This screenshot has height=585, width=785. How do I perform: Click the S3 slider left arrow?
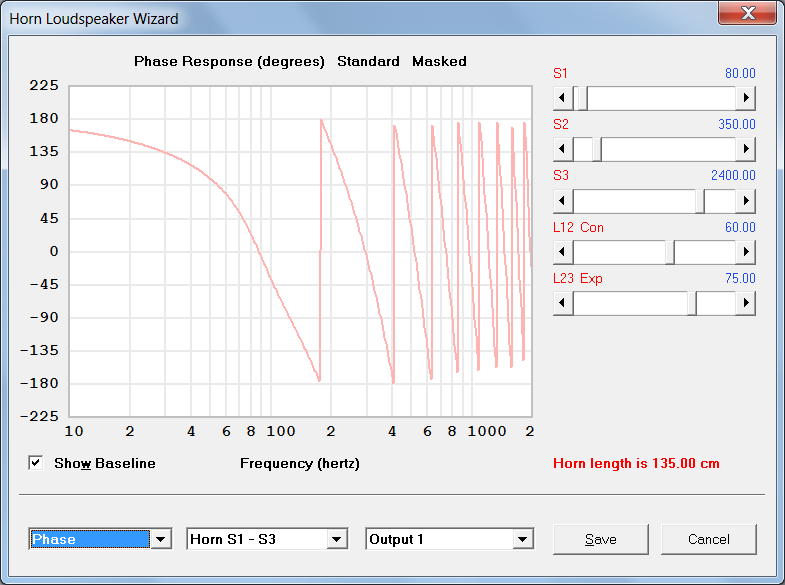pyautogui.click(x=563, y=201)
